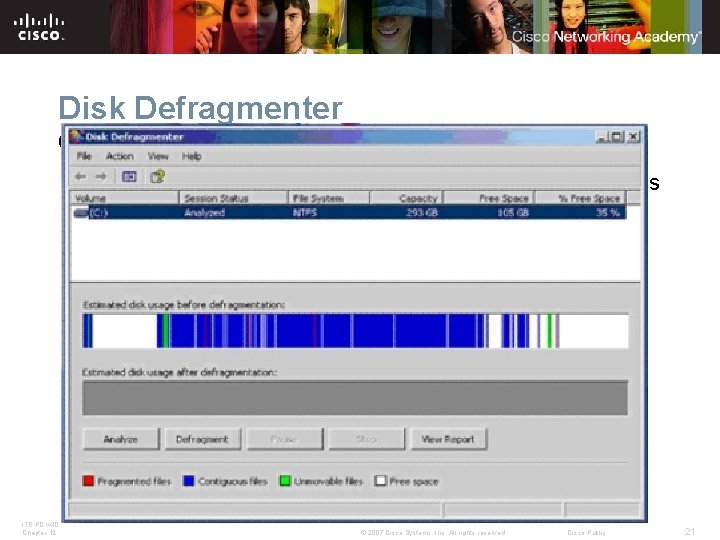Click the disk usage before defragmentation bar

point(355,331)
